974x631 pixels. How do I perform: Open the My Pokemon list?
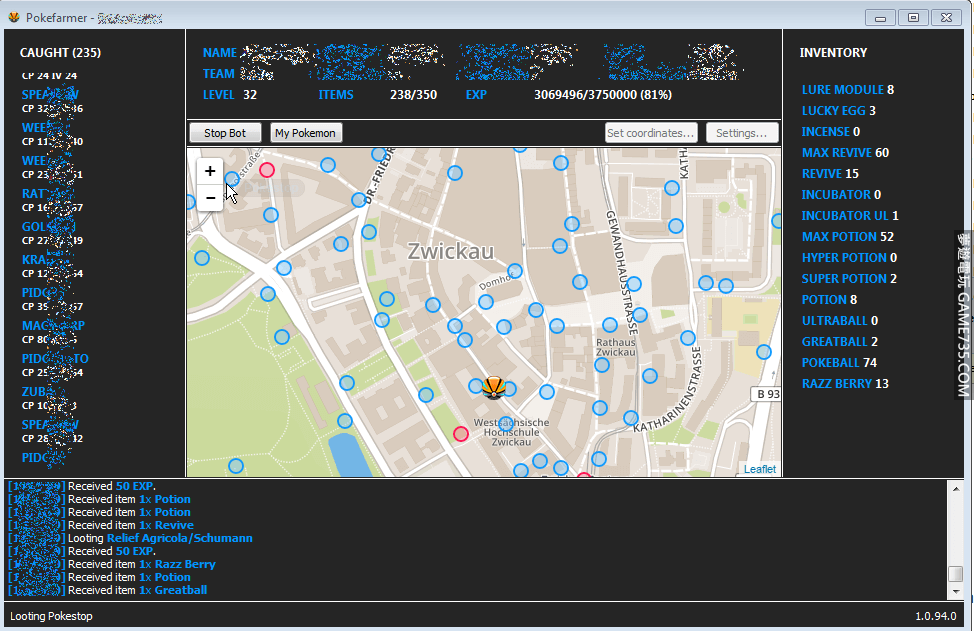coord(306,133)
